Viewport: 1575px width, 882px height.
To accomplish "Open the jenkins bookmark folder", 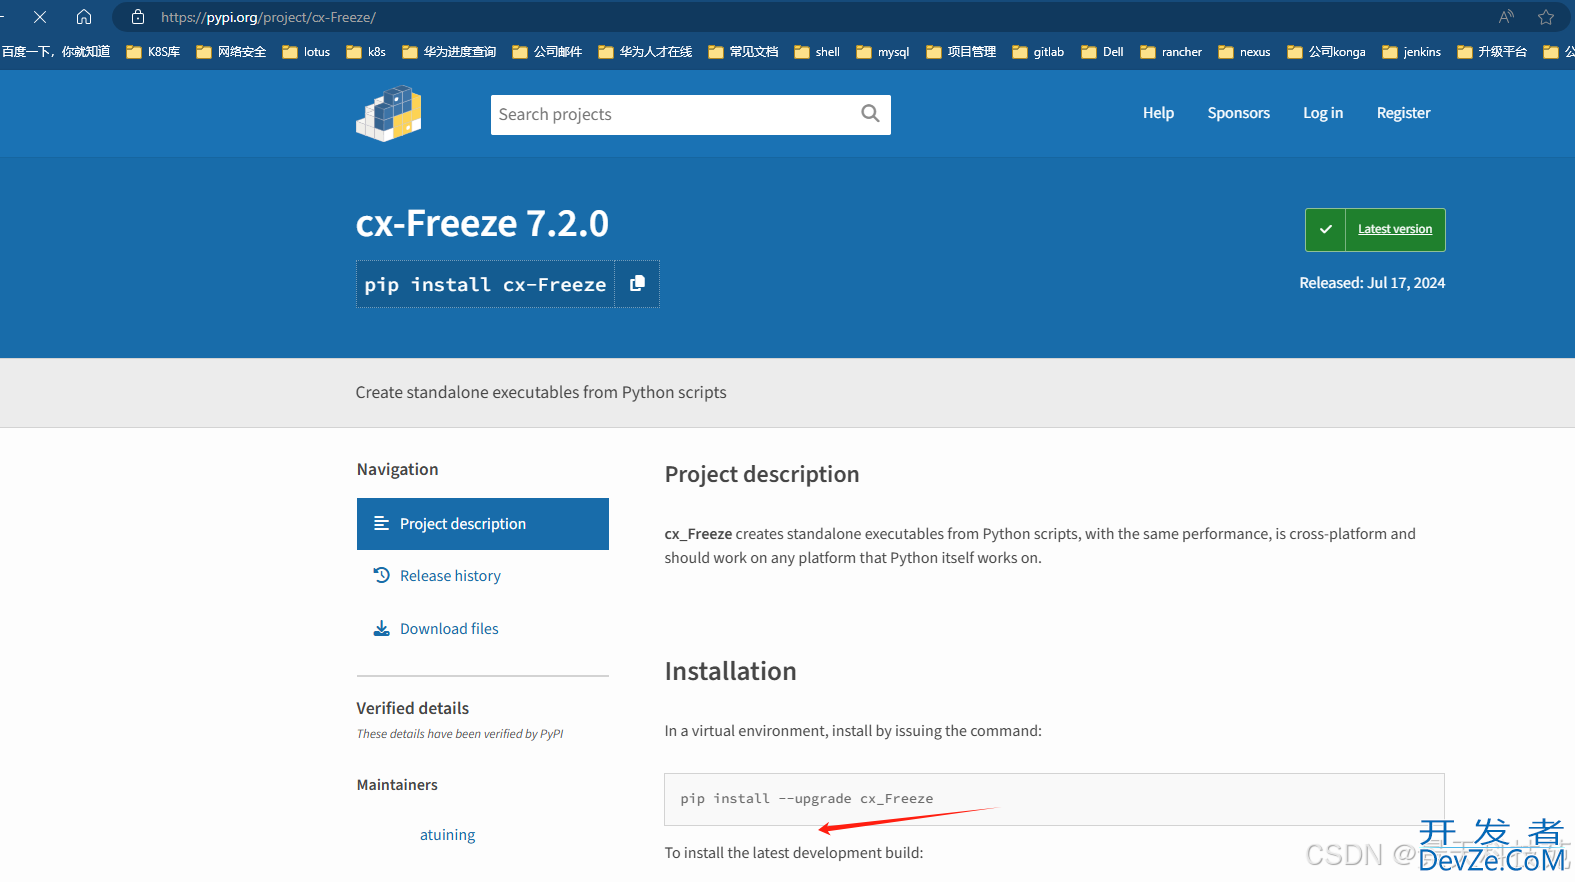I will (1412, 52).
